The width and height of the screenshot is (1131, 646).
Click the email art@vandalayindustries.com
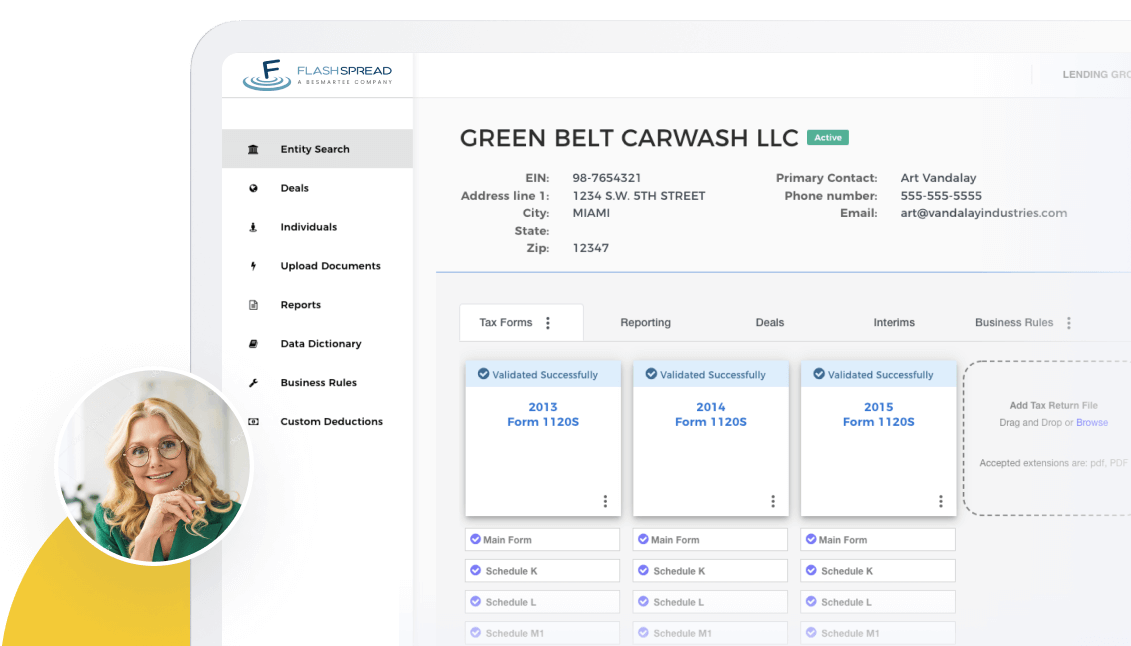984,213
